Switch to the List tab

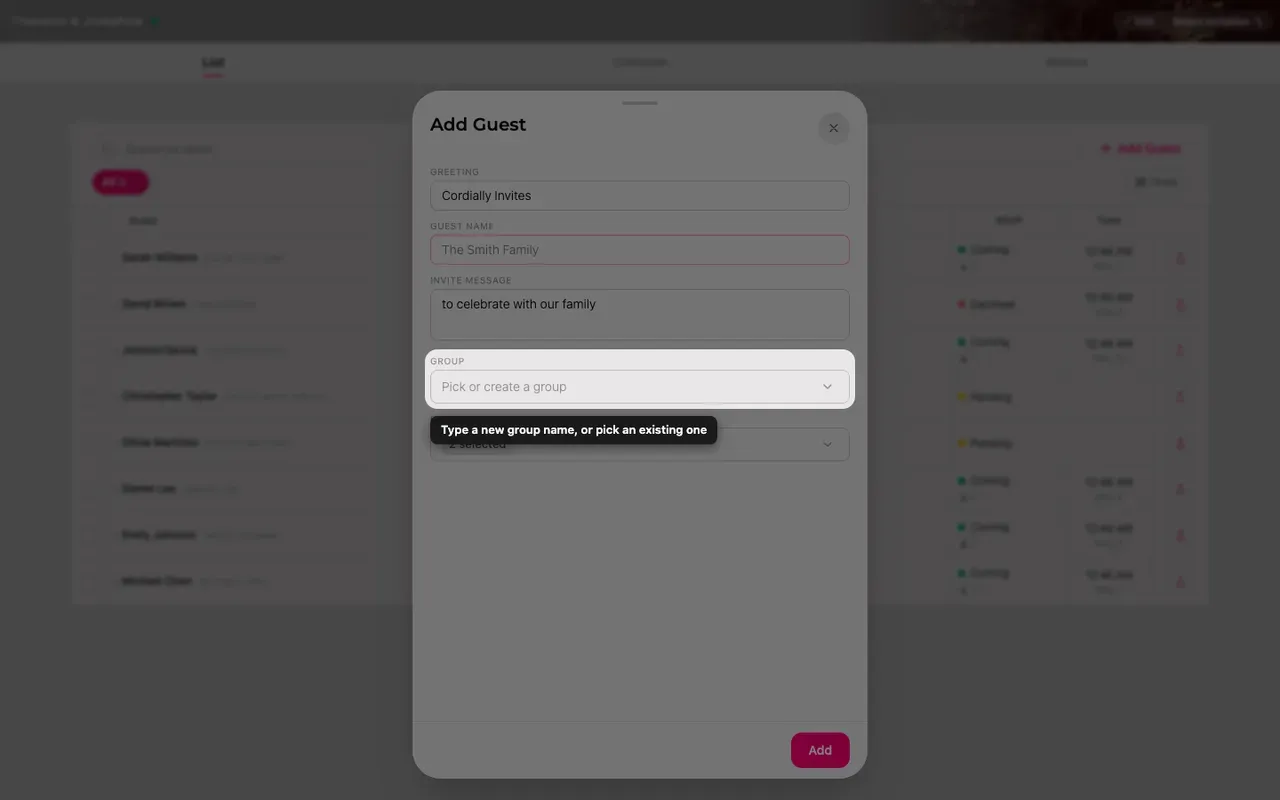[213, 62]
